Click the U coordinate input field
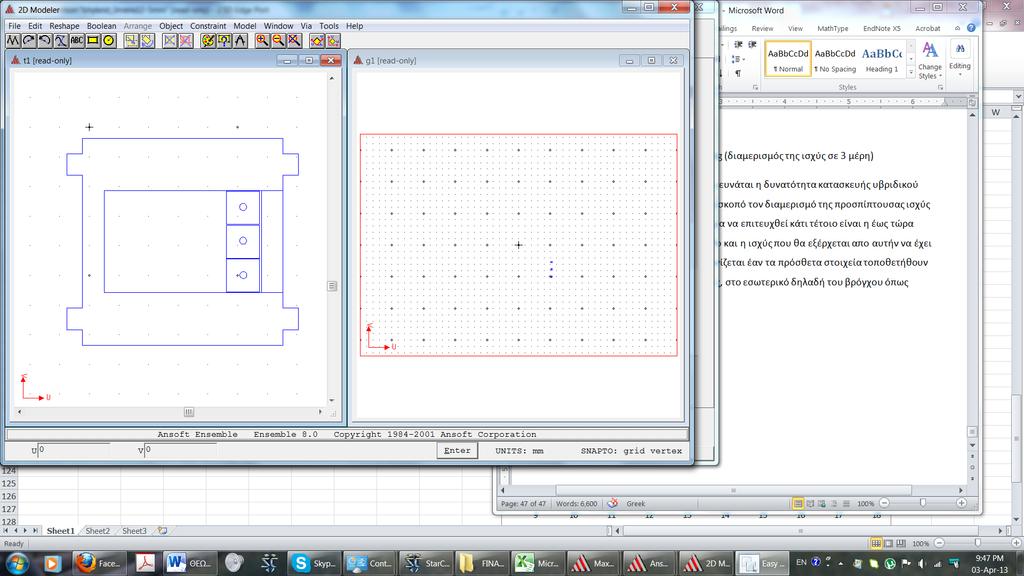The height and width of the screenshot is (576, 1024). point(74,450)
